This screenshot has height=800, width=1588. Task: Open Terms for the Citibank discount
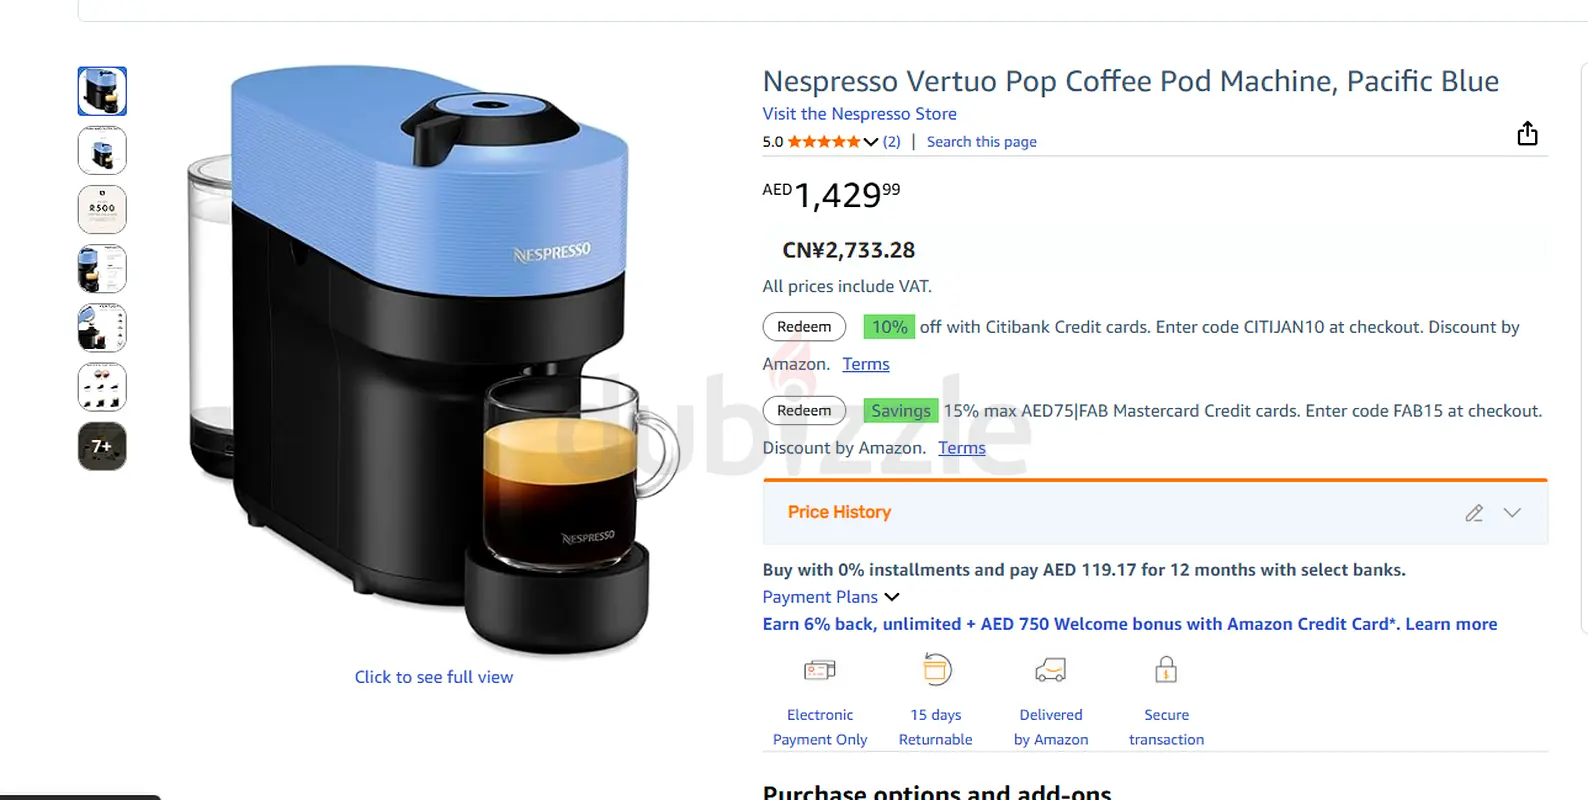tap(865, 364)
